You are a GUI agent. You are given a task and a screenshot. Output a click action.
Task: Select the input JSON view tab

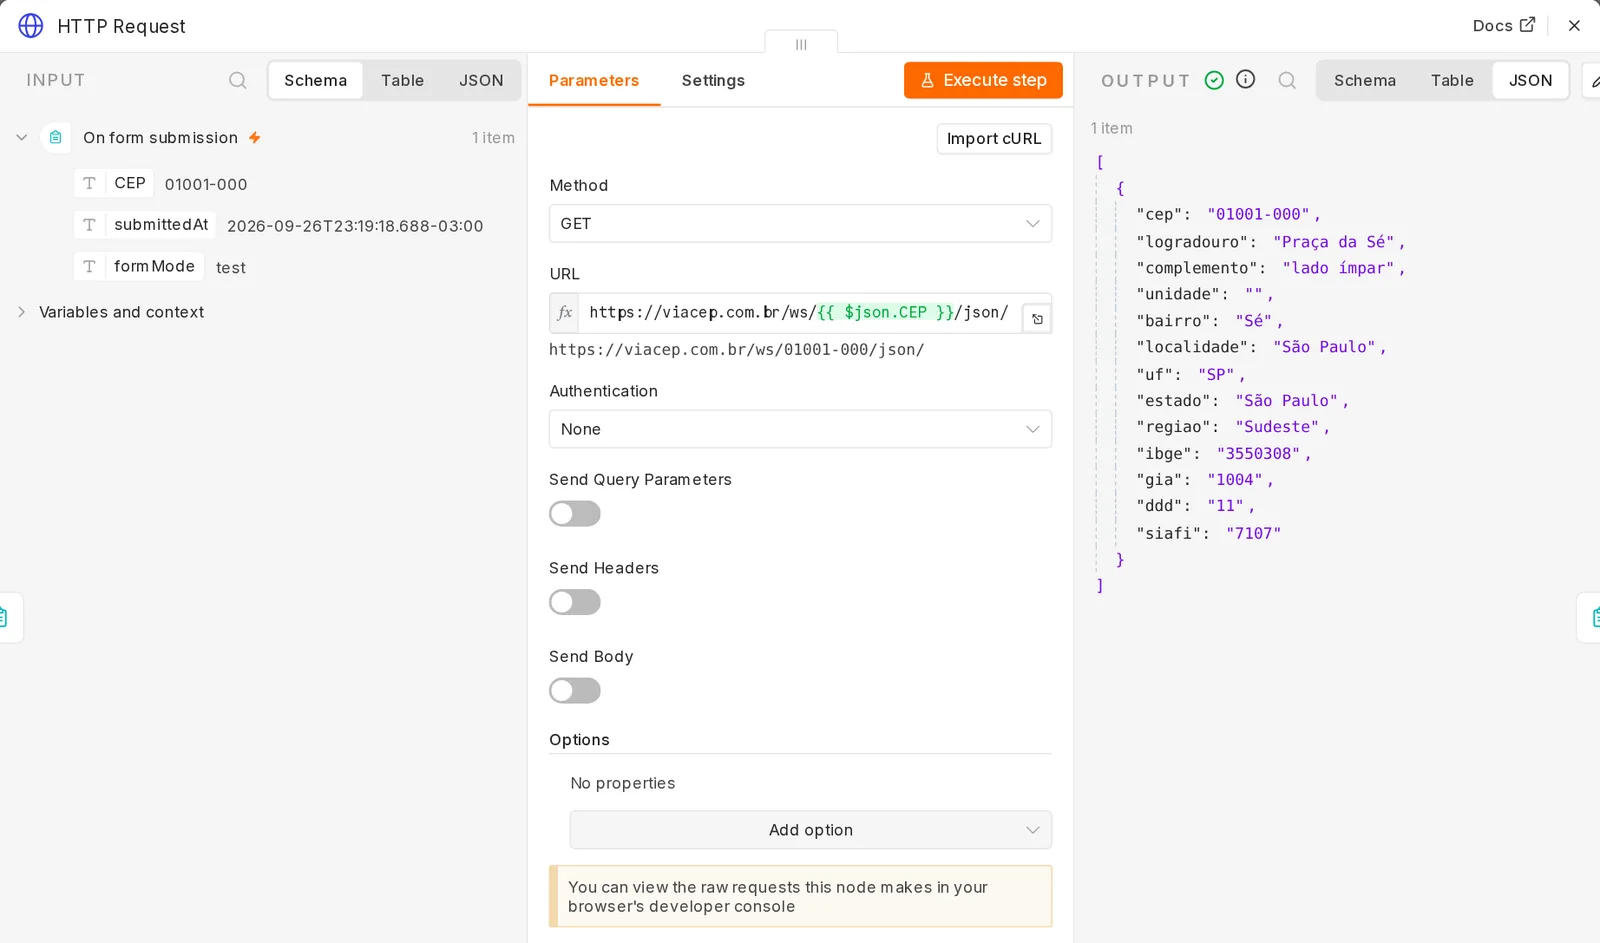(x=481, y=80)
